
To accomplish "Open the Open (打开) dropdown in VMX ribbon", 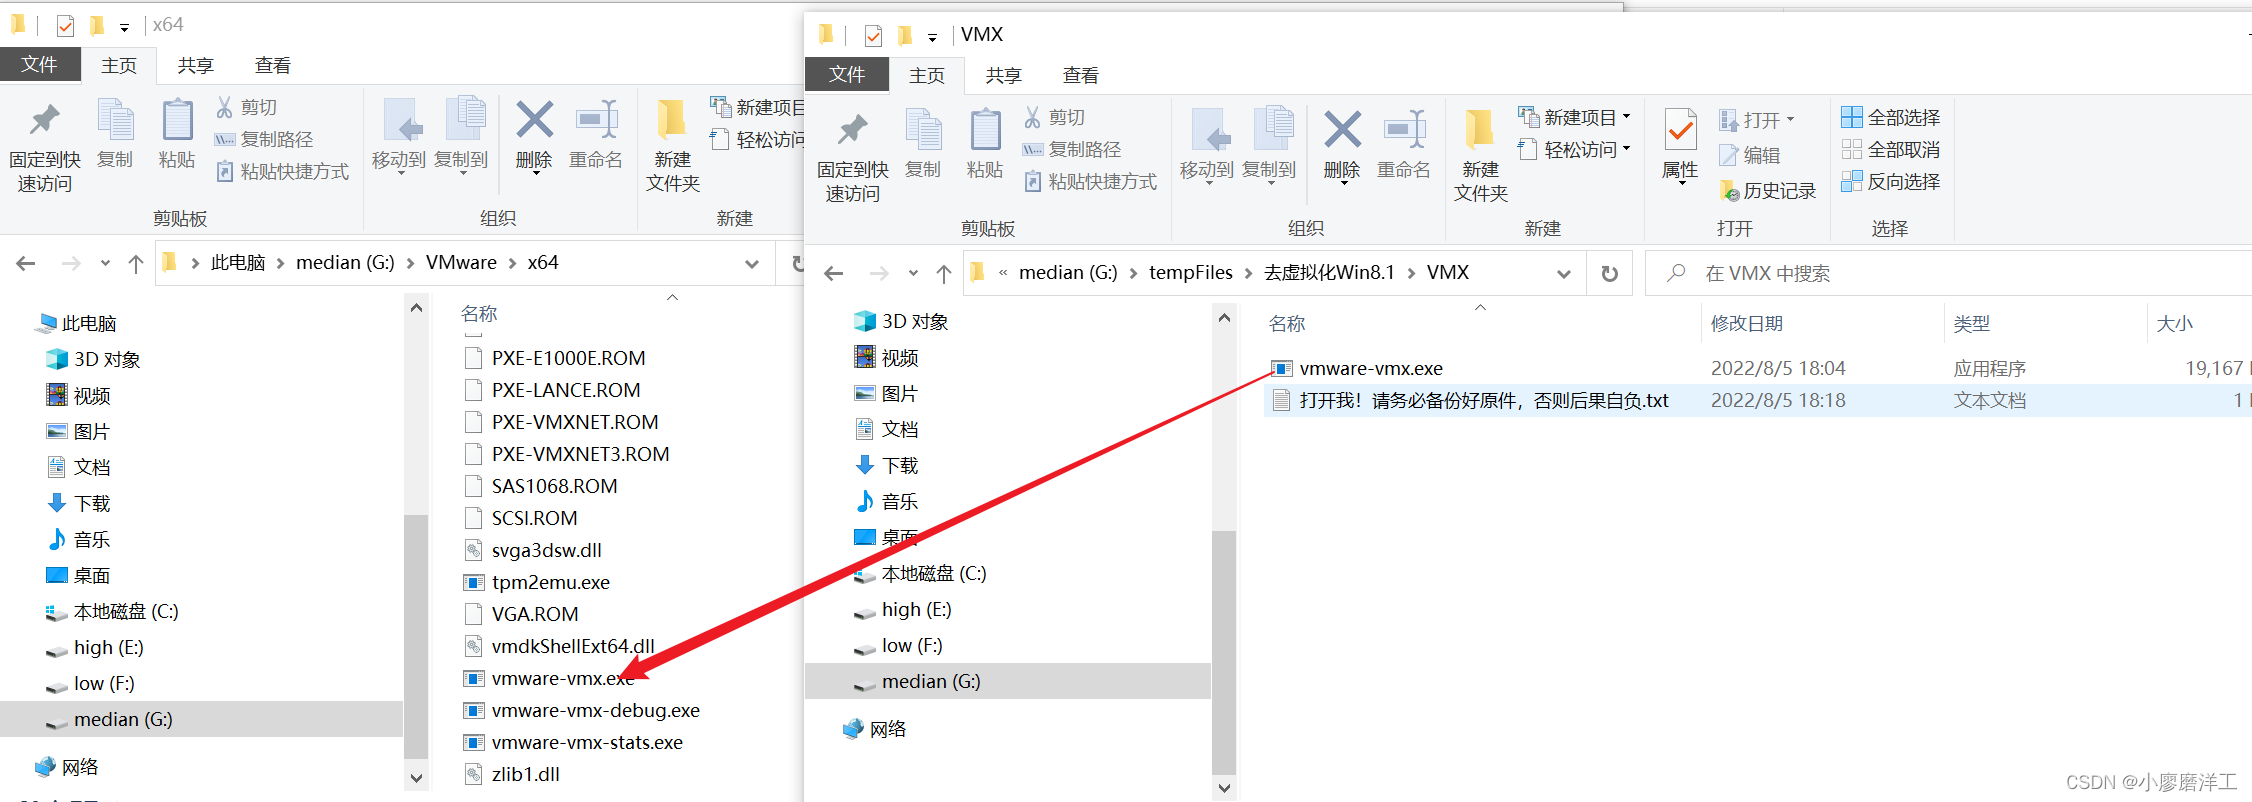I will tap(1756, 120).
